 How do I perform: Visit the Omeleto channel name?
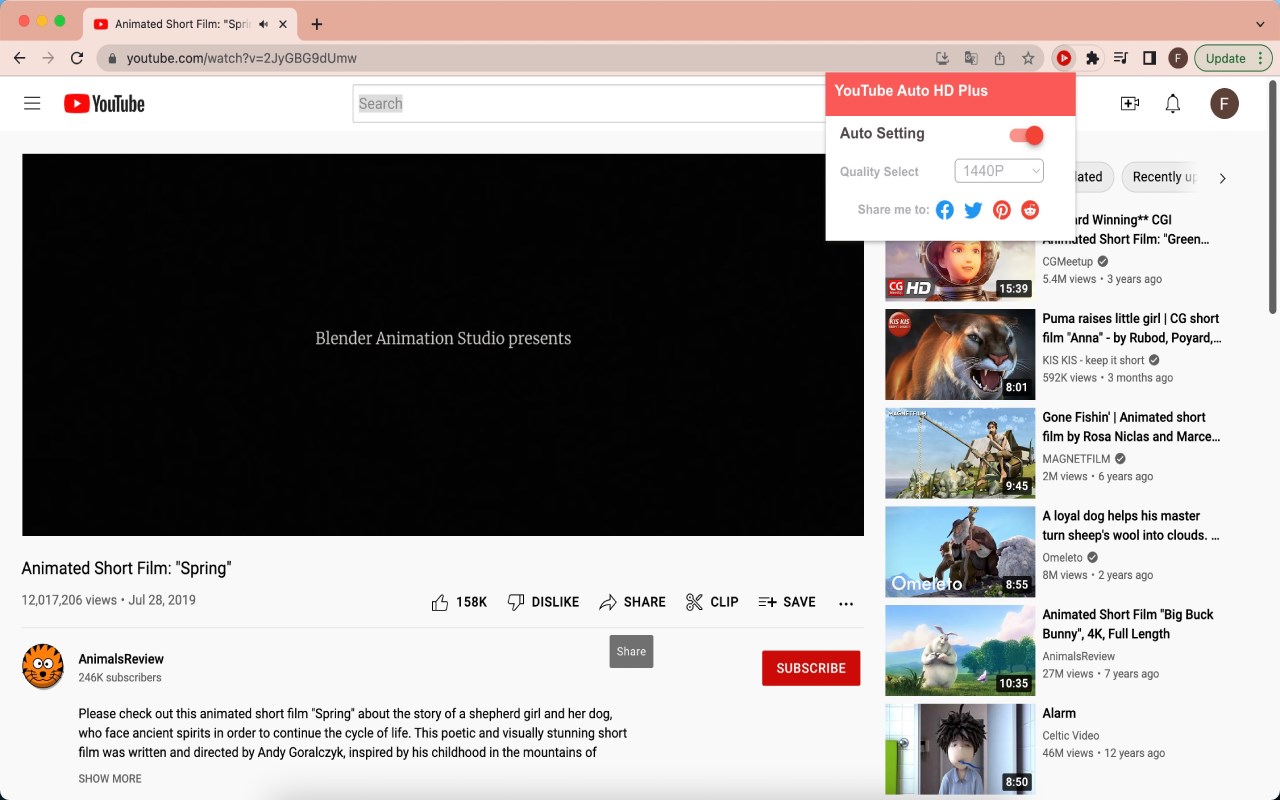click(x=1063, y=557)
